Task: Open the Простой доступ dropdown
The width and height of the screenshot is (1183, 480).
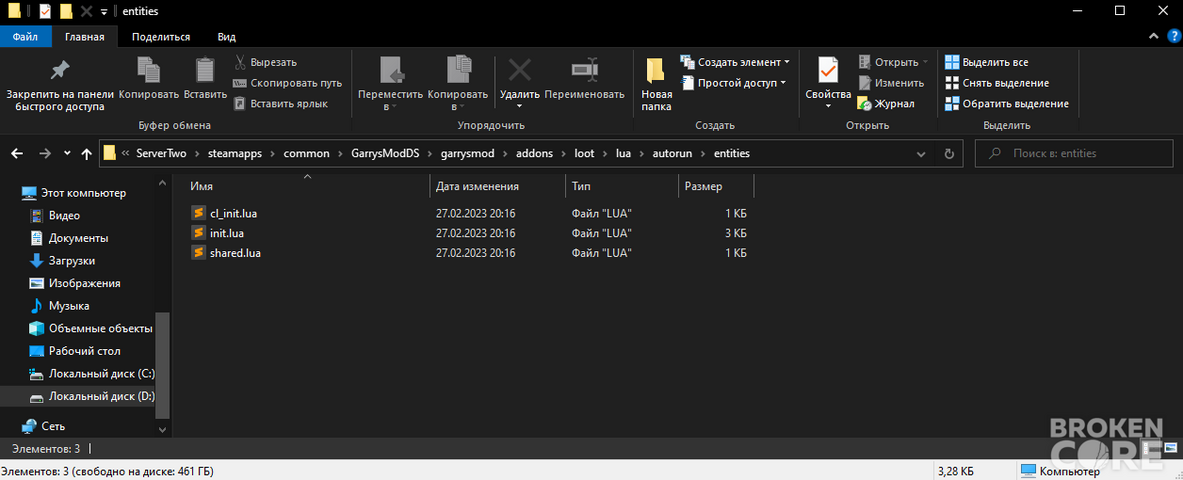Action: [733, 83]
